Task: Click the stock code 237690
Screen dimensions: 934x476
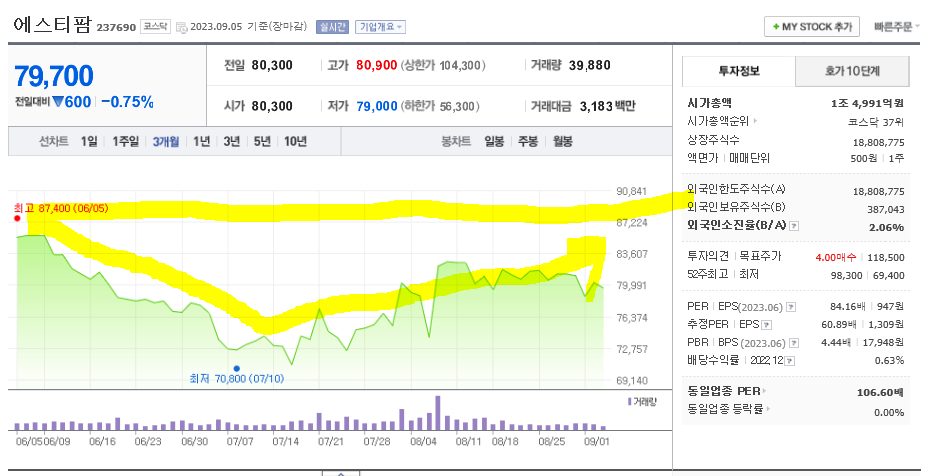Action: coord(116,27)
